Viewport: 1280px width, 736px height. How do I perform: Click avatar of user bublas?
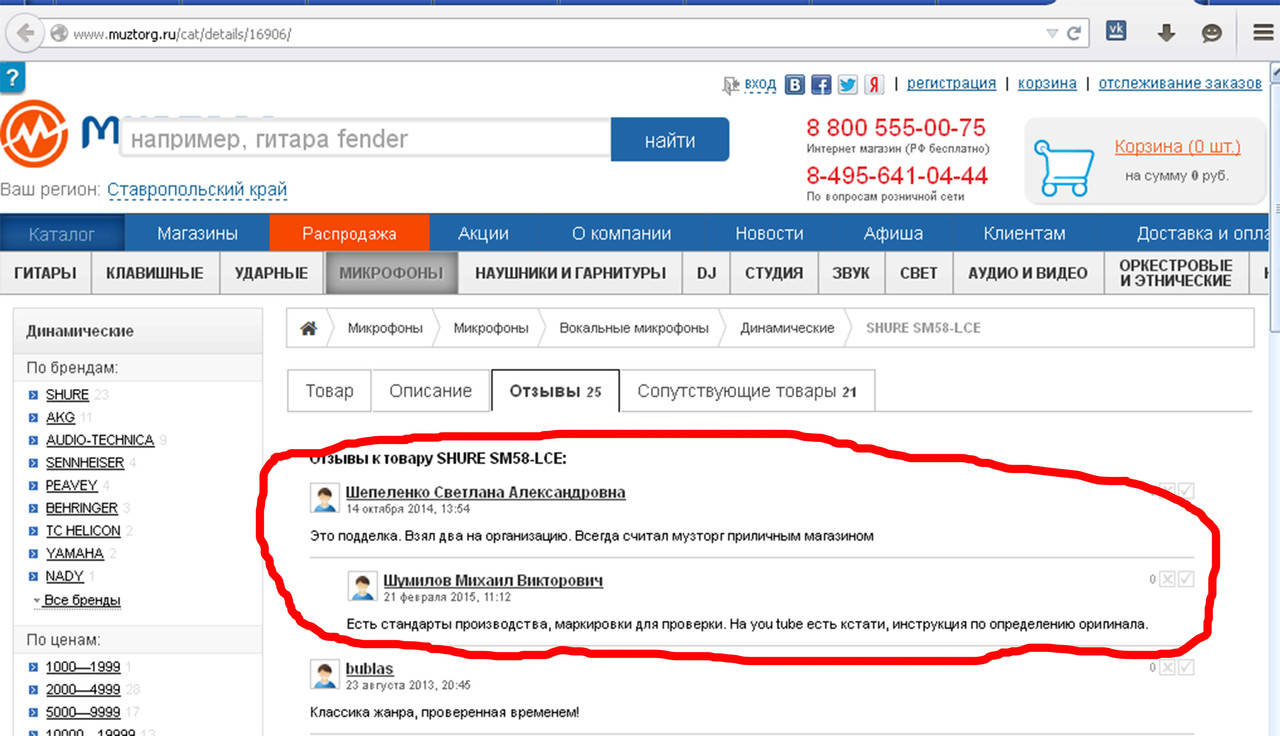[324, 674]
